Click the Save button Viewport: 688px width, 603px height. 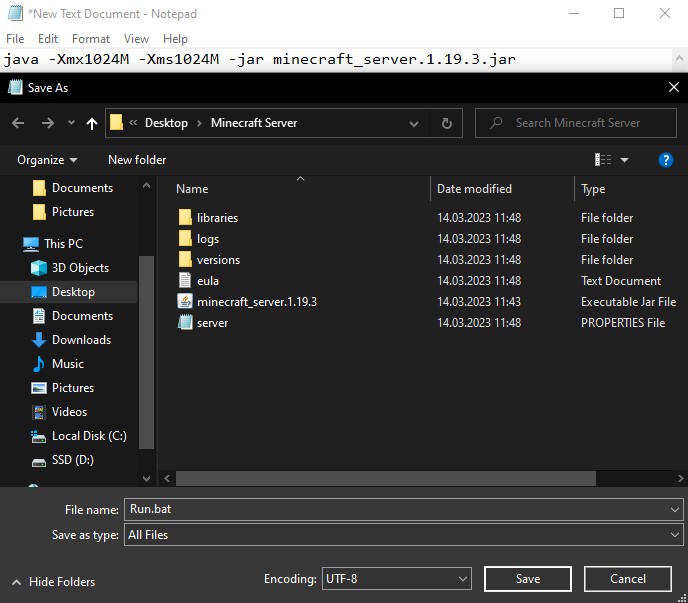click(528, 579)
